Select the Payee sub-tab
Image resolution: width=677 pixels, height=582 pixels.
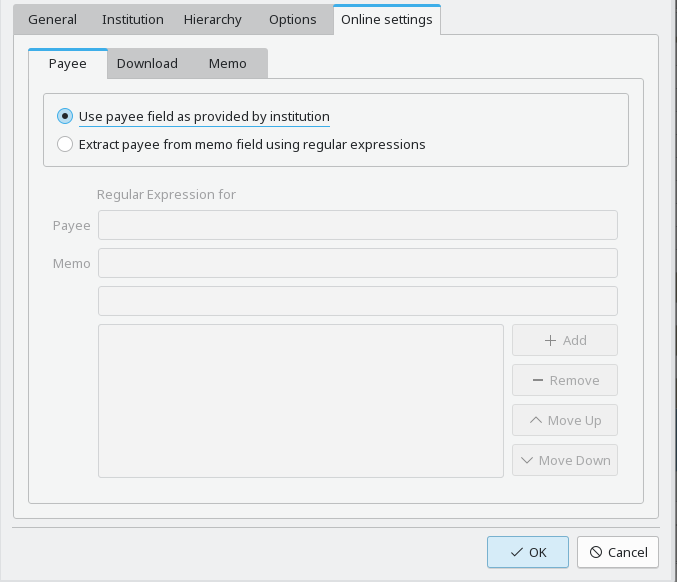67,63
